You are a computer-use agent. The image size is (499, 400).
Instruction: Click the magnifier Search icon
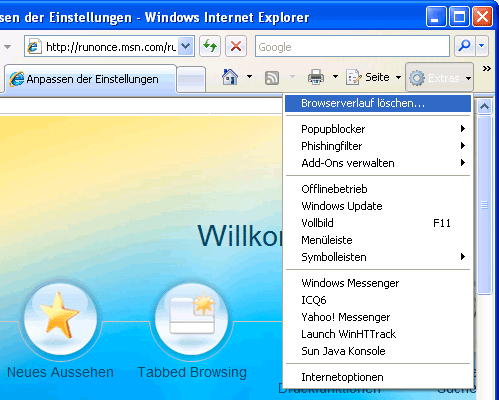(464, 46)
